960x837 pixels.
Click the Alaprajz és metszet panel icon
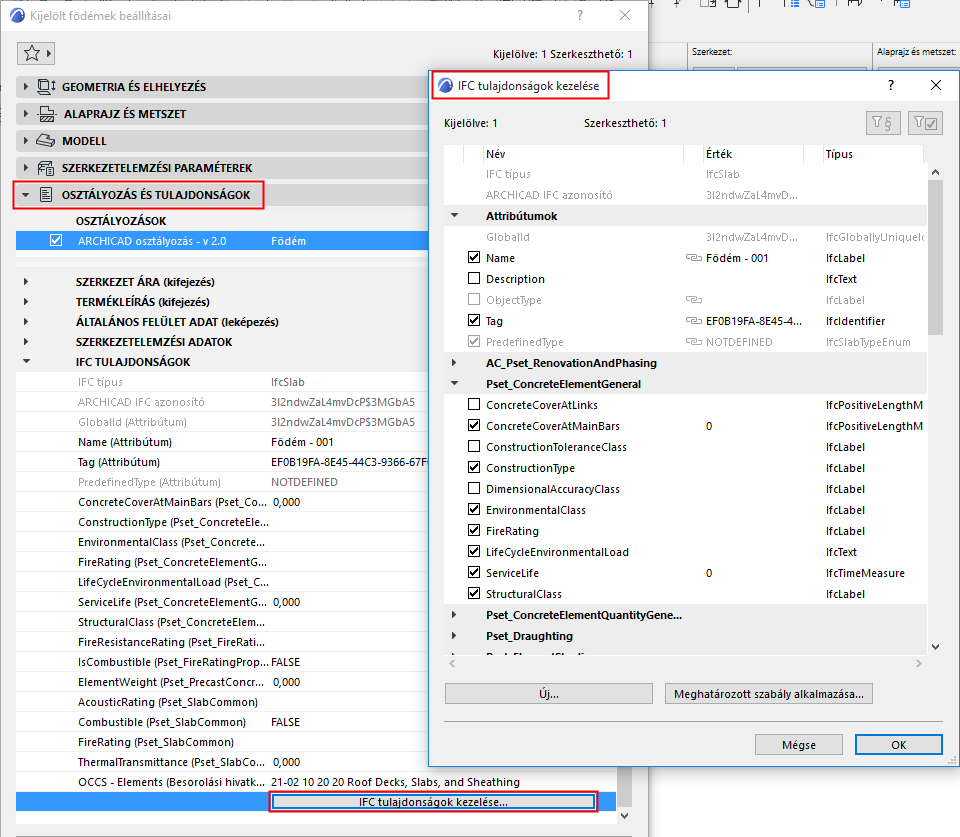[47, 114]
